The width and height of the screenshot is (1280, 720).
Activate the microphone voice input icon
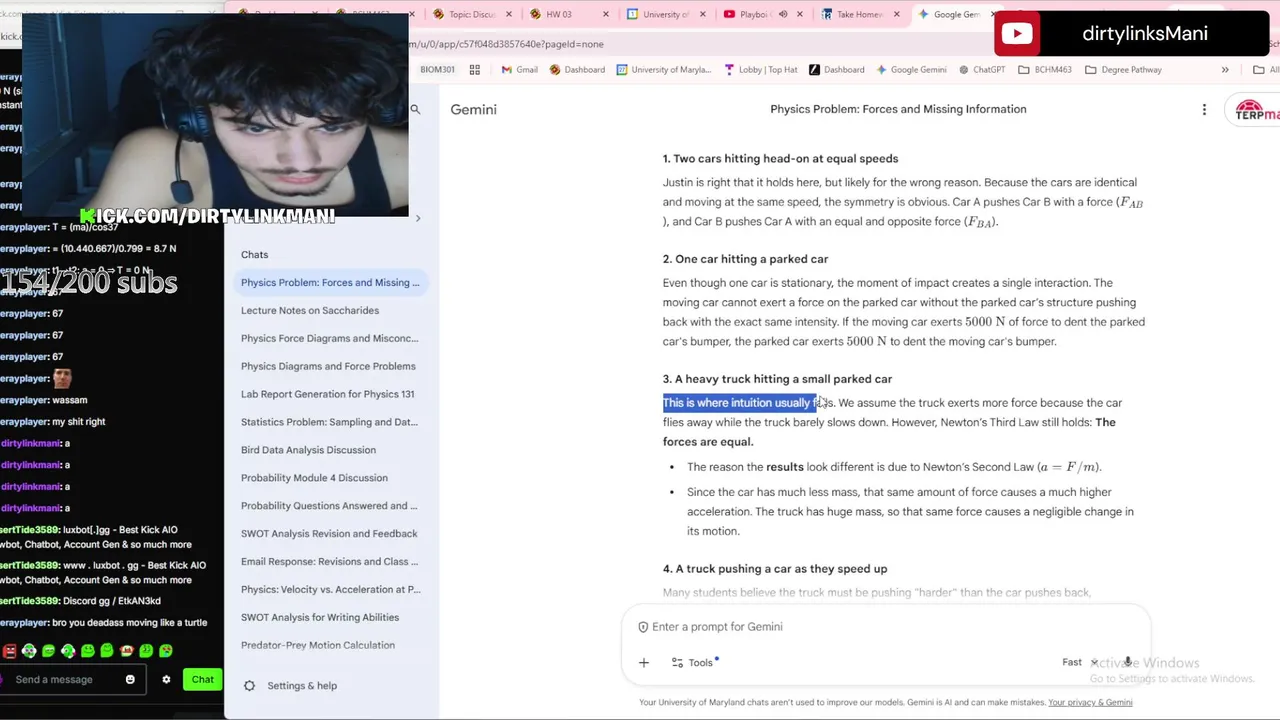[1128, 662]
